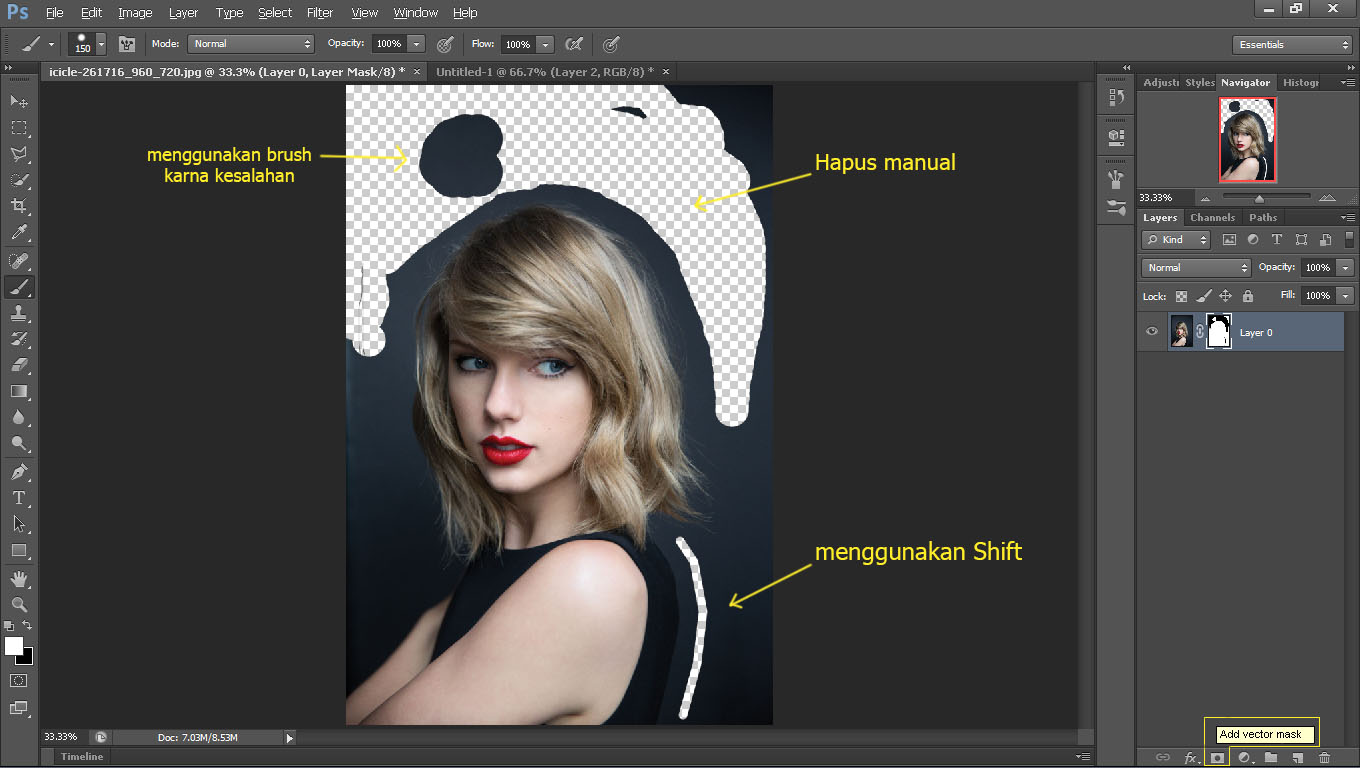This screenshot has width=1360, height=768.
Task: Switch to Untitled-1 document tab
Action: point(544,72)
